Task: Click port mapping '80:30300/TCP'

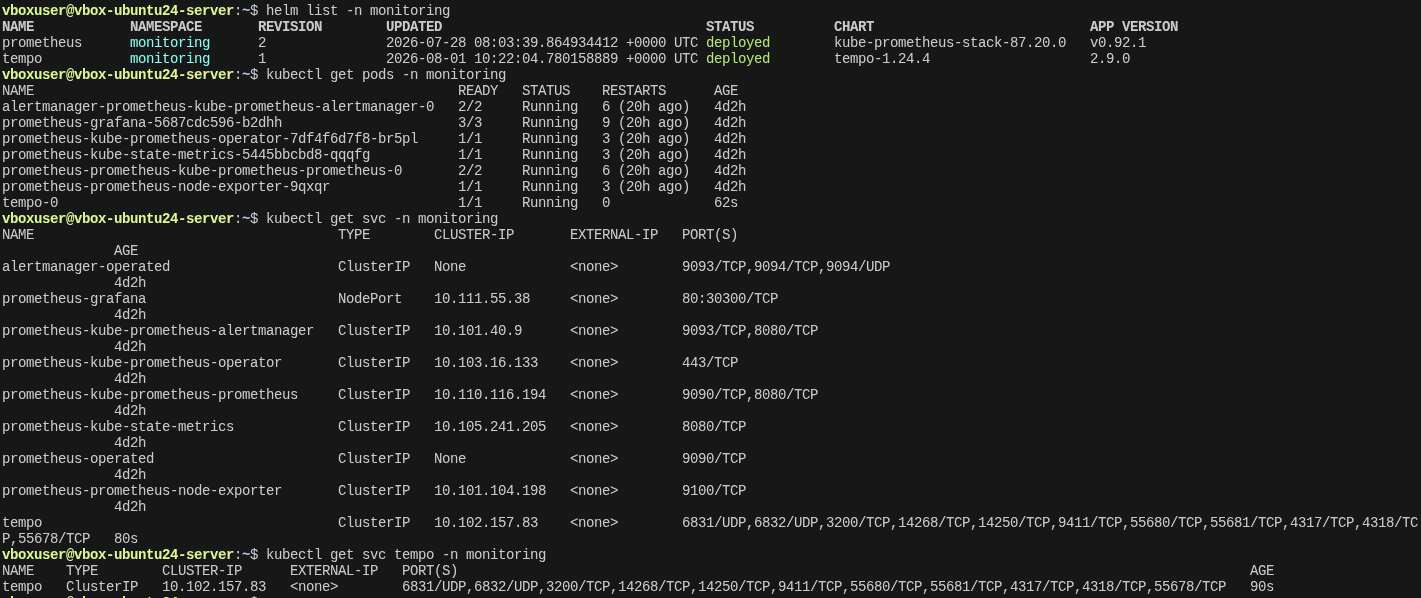Action: pyautogui.click(x=730, y=299)
